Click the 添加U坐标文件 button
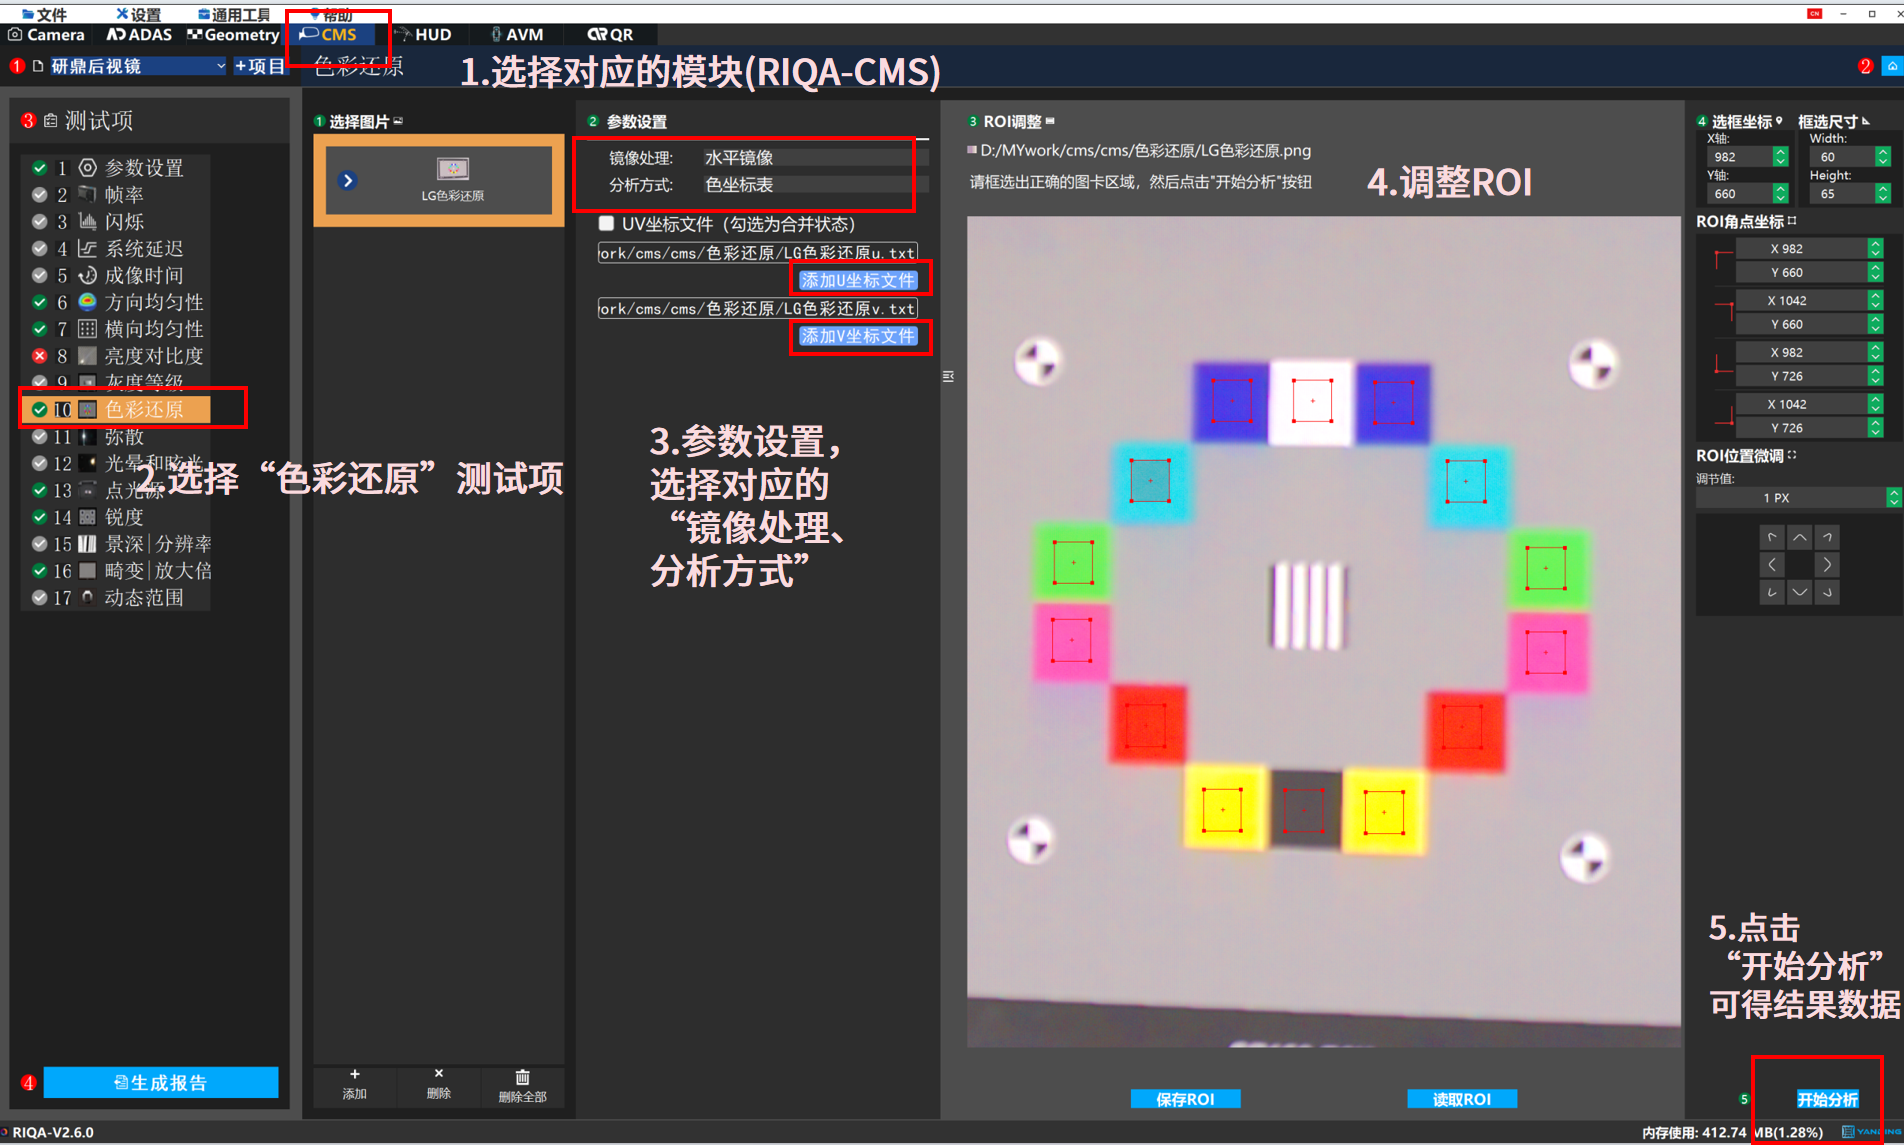This screenshot has height=1145, width=1904. coord(858,280)
